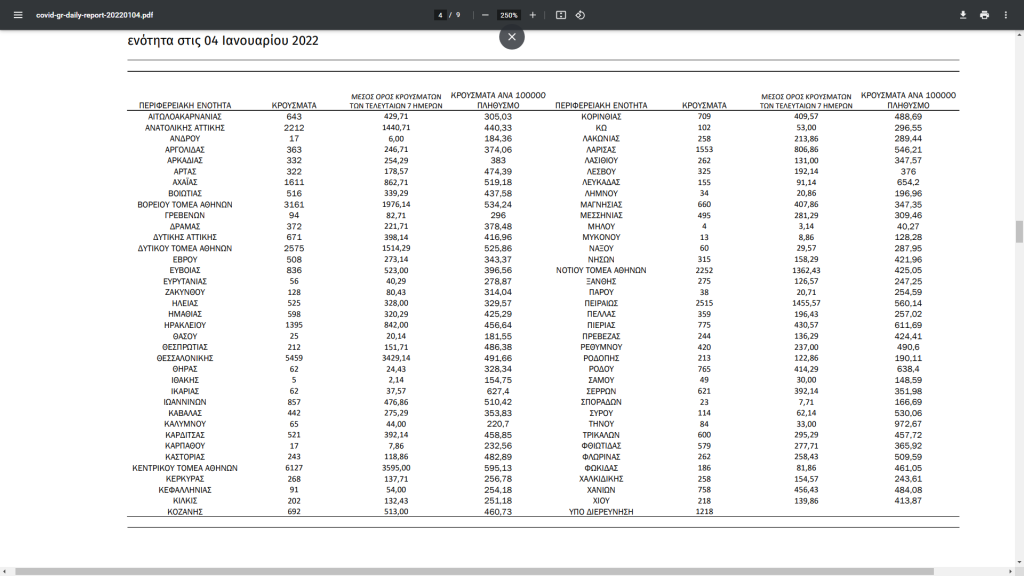Image resolution: width=1024 pixels, height=576 pixels.
Task: Click the first ΚΡΟΥΣΜΑΤΑ column header
Action: [x=294, y=105]
